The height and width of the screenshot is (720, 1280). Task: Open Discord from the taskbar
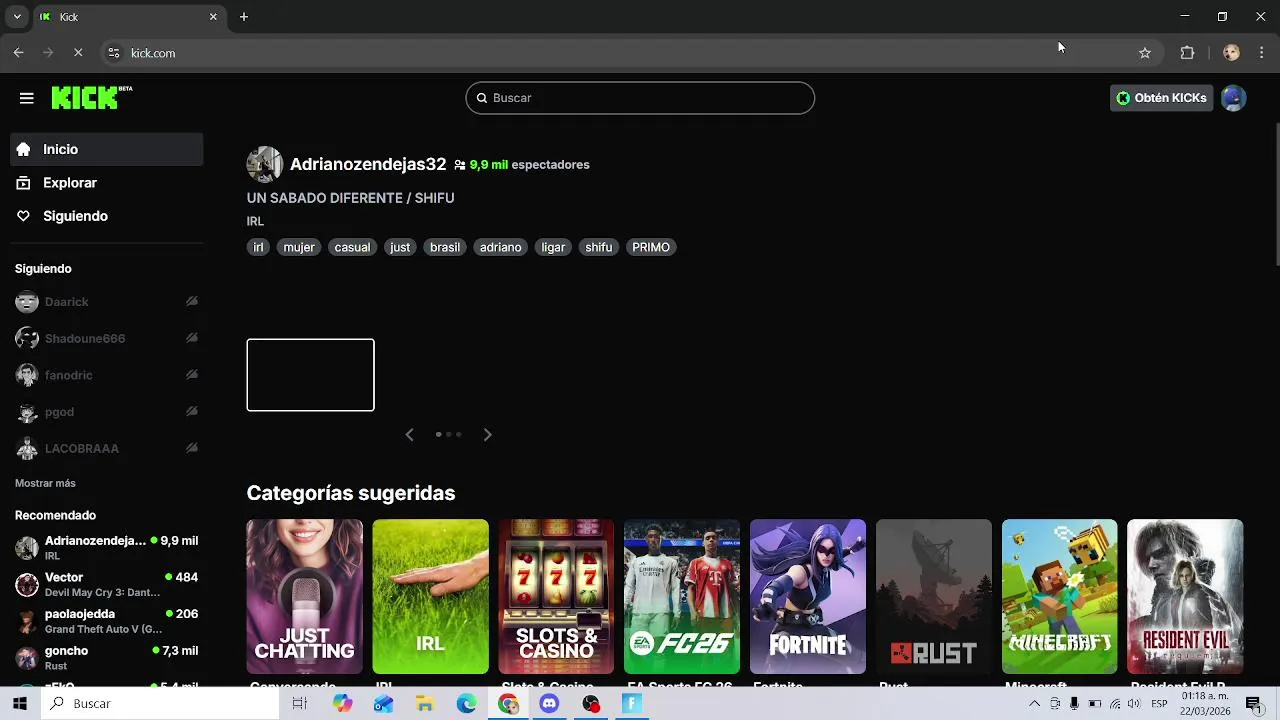click(549, 704)
